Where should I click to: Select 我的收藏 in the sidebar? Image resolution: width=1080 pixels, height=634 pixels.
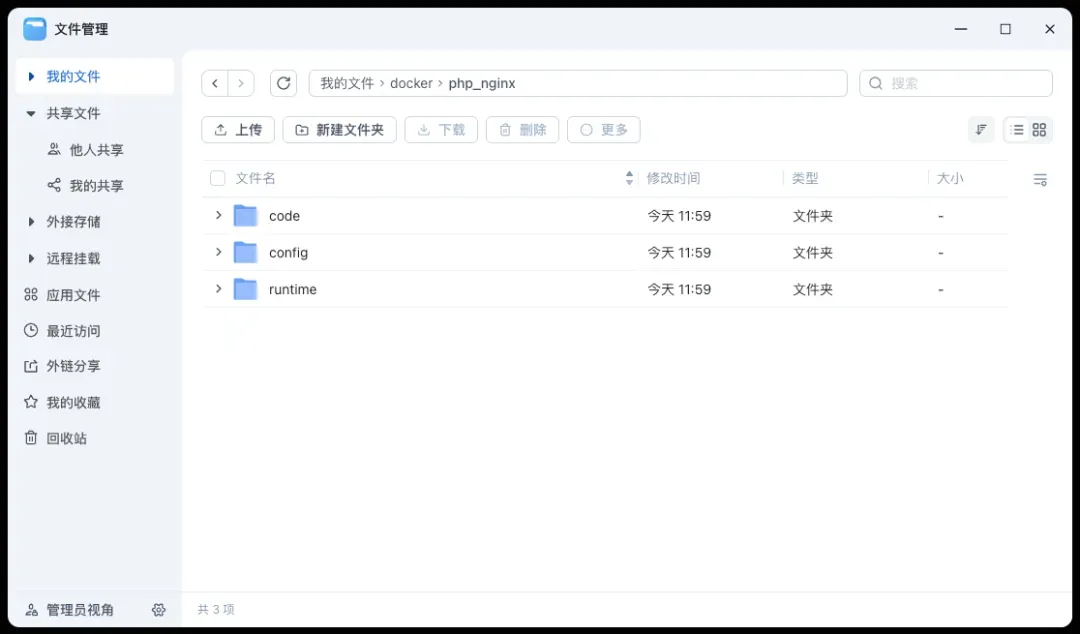click(x=73, y=402)
